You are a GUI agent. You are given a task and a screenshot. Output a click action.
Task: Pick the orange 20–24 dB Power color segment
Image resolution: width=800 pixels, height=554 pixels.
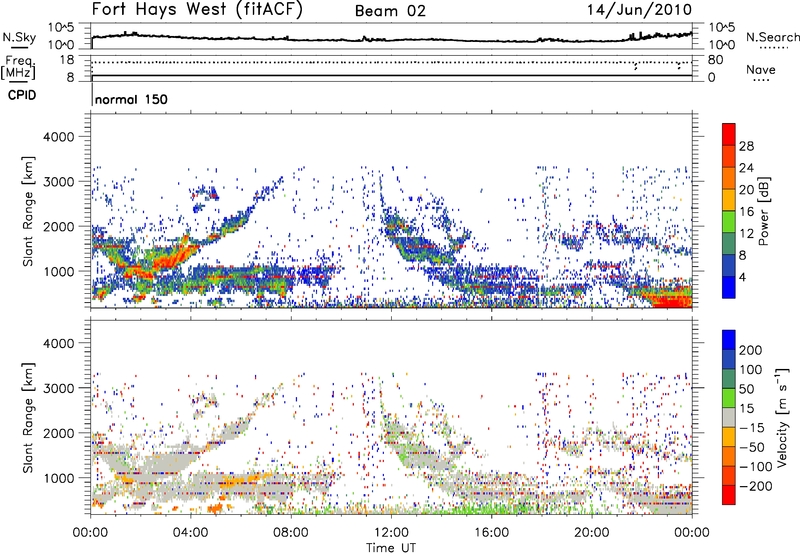point(729,178)
